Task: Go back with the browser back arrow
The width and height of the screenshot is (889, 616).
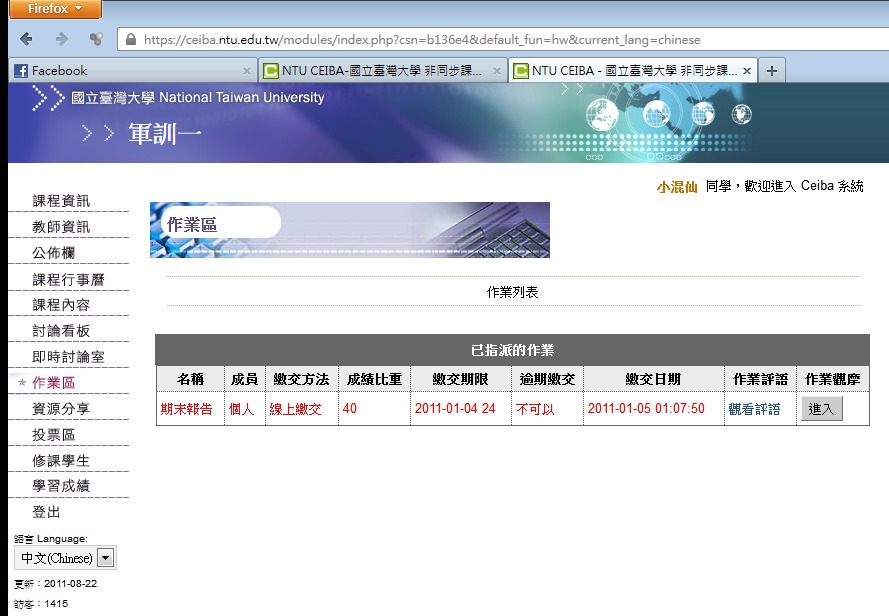Action: pos(26,39)
